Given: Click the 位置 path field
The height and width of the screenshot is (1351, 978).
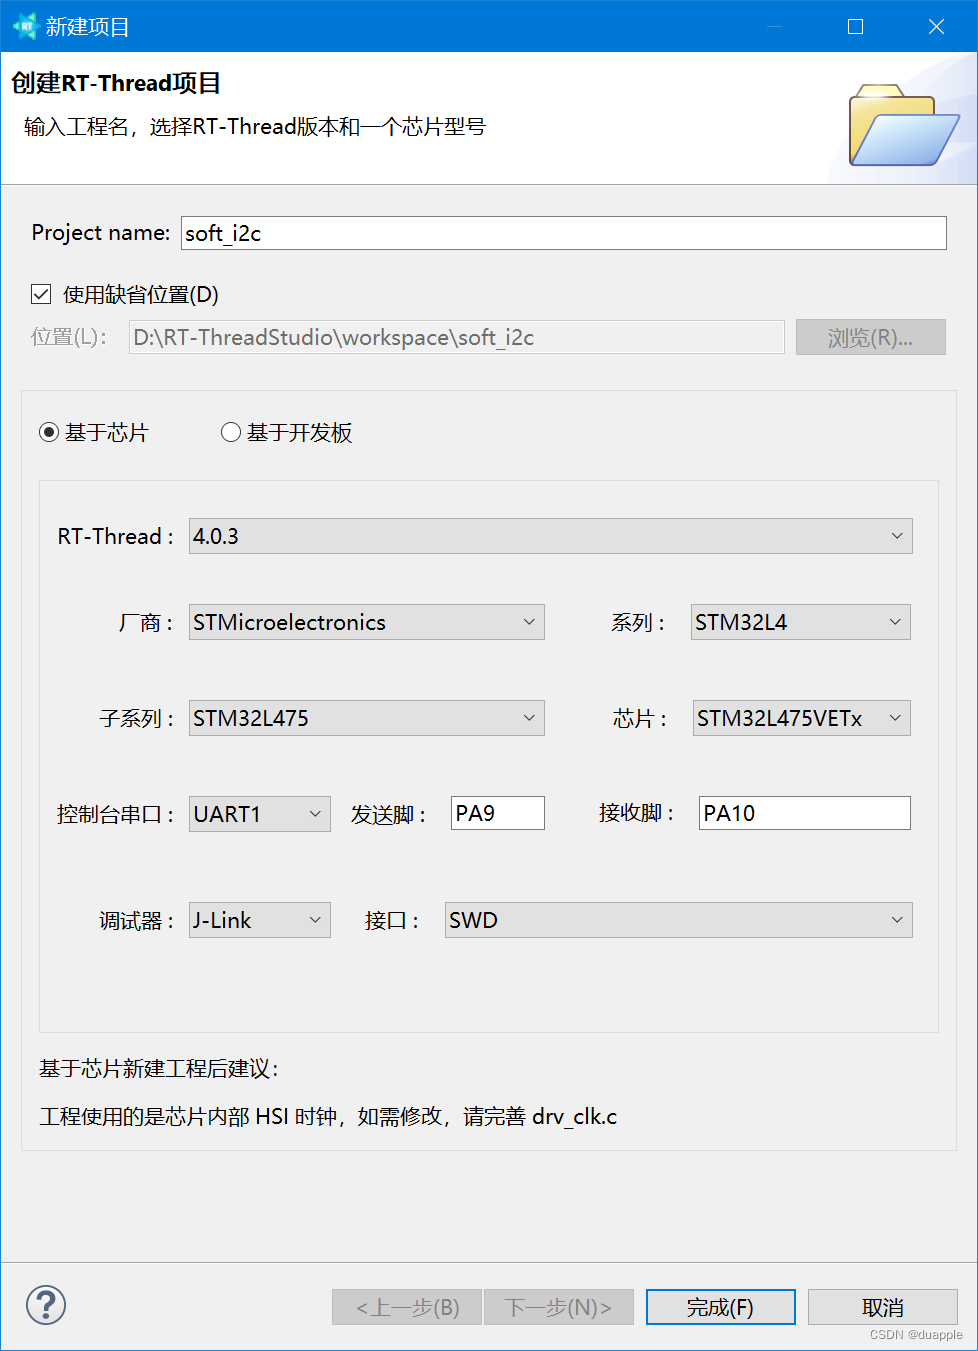Looking at the screenshot, I should [x=457, y=337].
